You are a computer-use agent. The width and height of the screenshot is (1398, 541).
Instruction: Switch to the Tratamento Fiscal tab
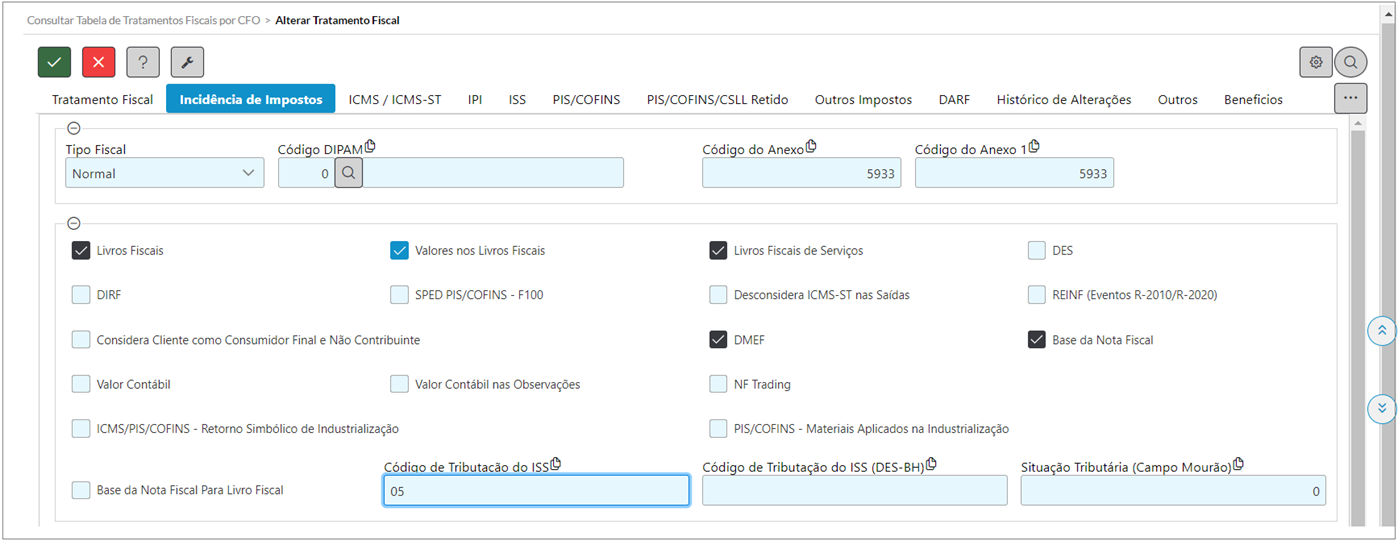(x=103, y=99)
